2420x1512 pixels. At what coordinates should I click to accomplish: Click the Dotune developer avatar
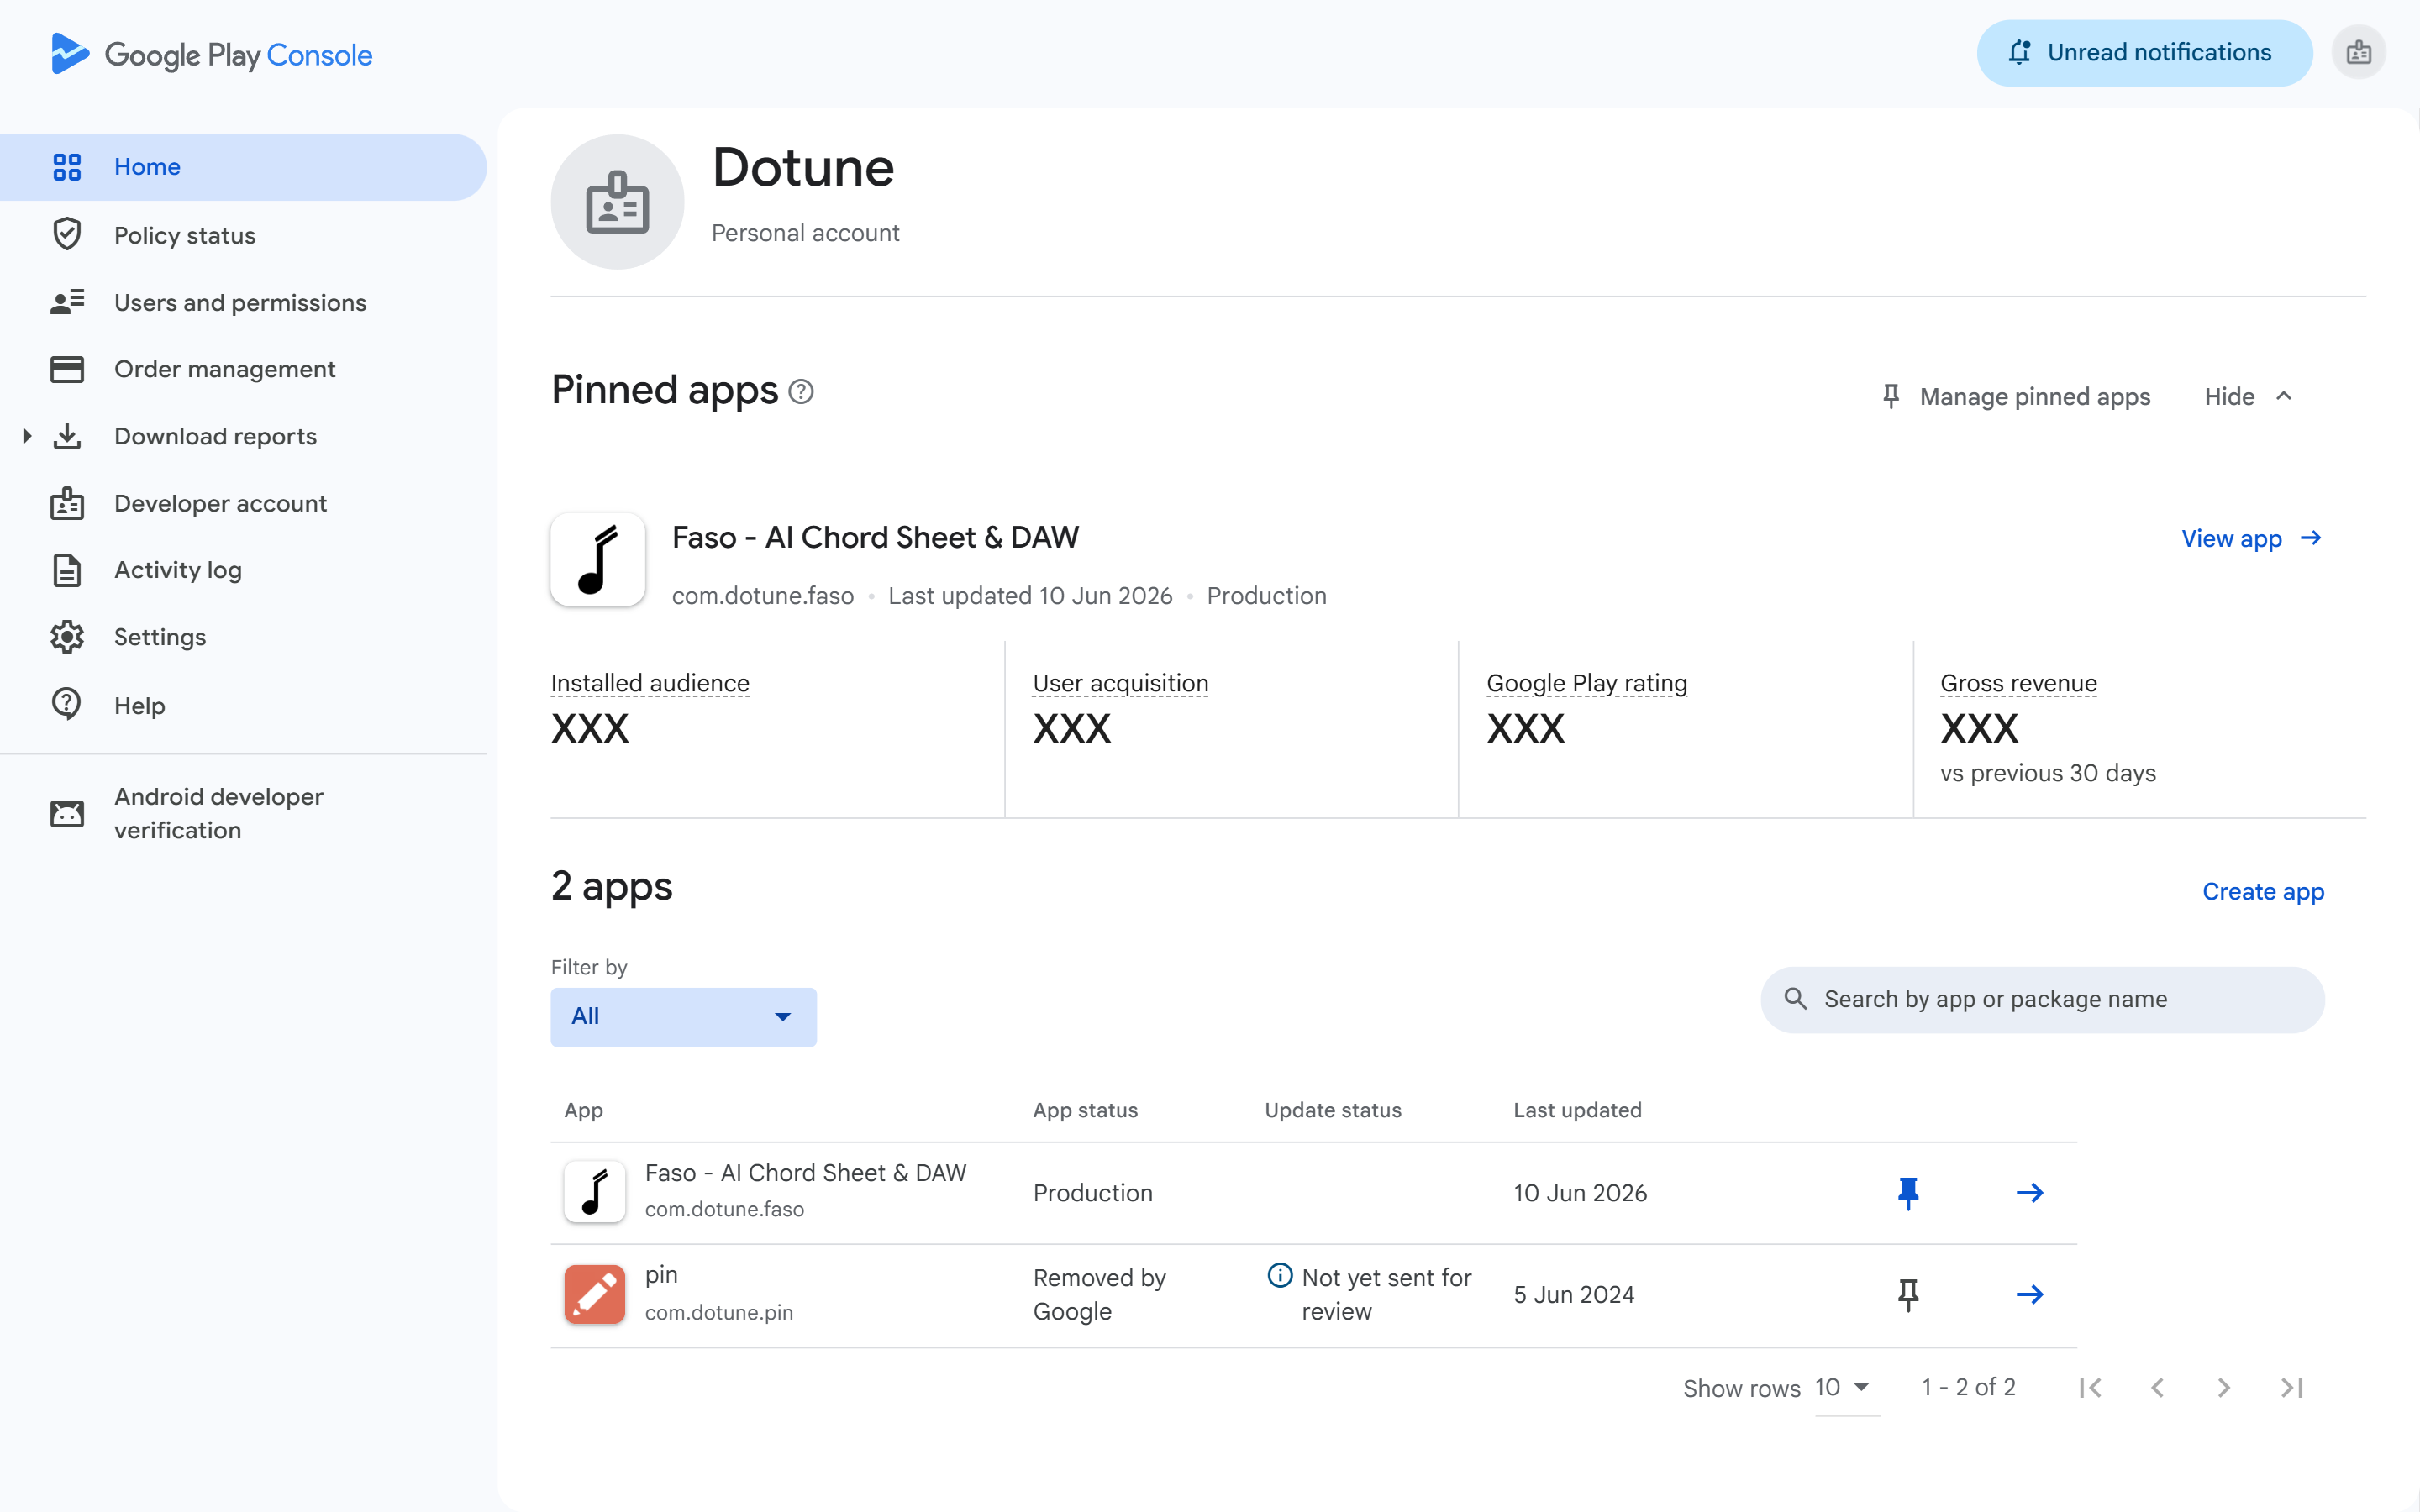pos(617,202)
